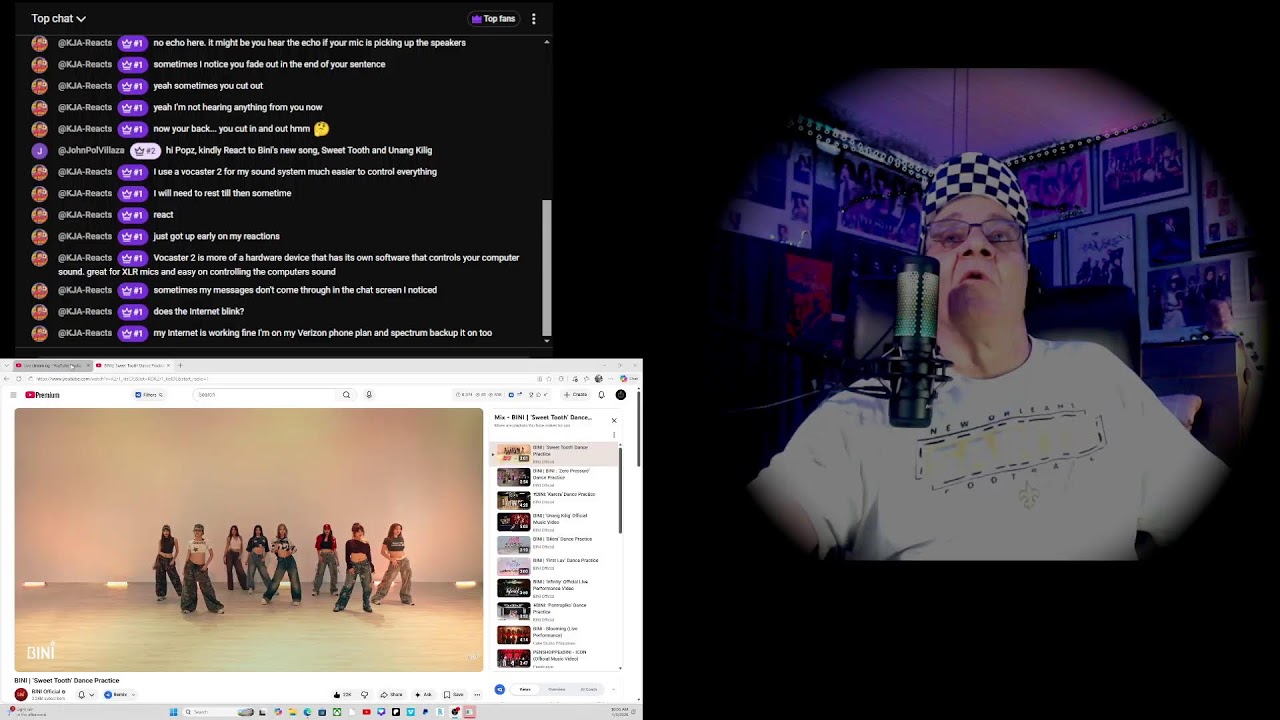This screenshot has width=1280, height=720.
Task: Click the taskbar Search box
Action: (x=220, y=712)
